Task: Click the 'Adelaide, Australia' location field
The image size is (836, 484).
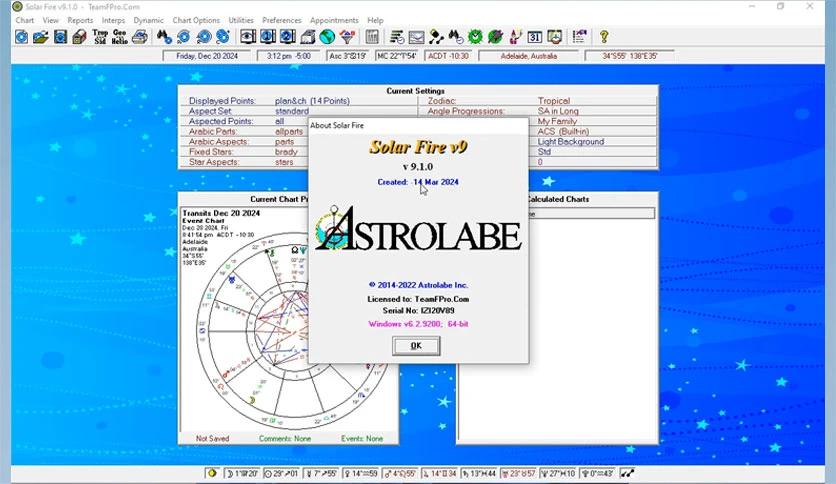Action: [x=528, y=56]
